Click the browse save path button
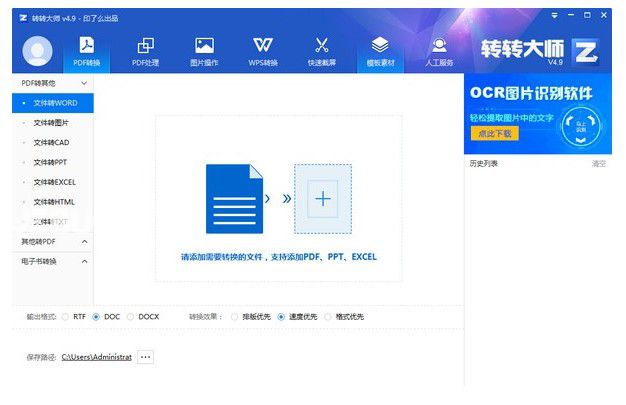The image size is (626, 405). [x=145, y=357]
